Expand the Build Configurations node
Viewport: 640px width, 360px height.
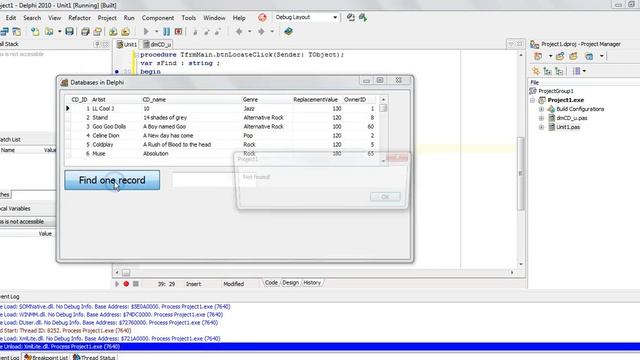[x=542, y=109]
